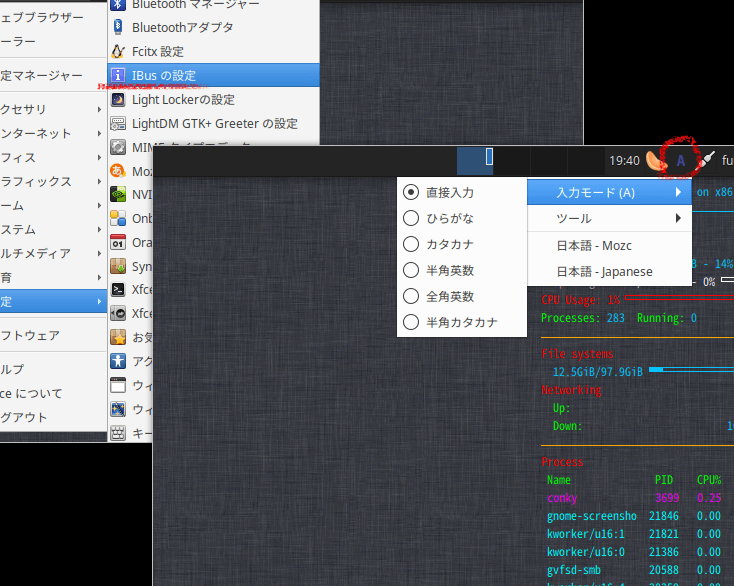
Task: Expand ンターネット category arrow
Action: click(99, 133)
